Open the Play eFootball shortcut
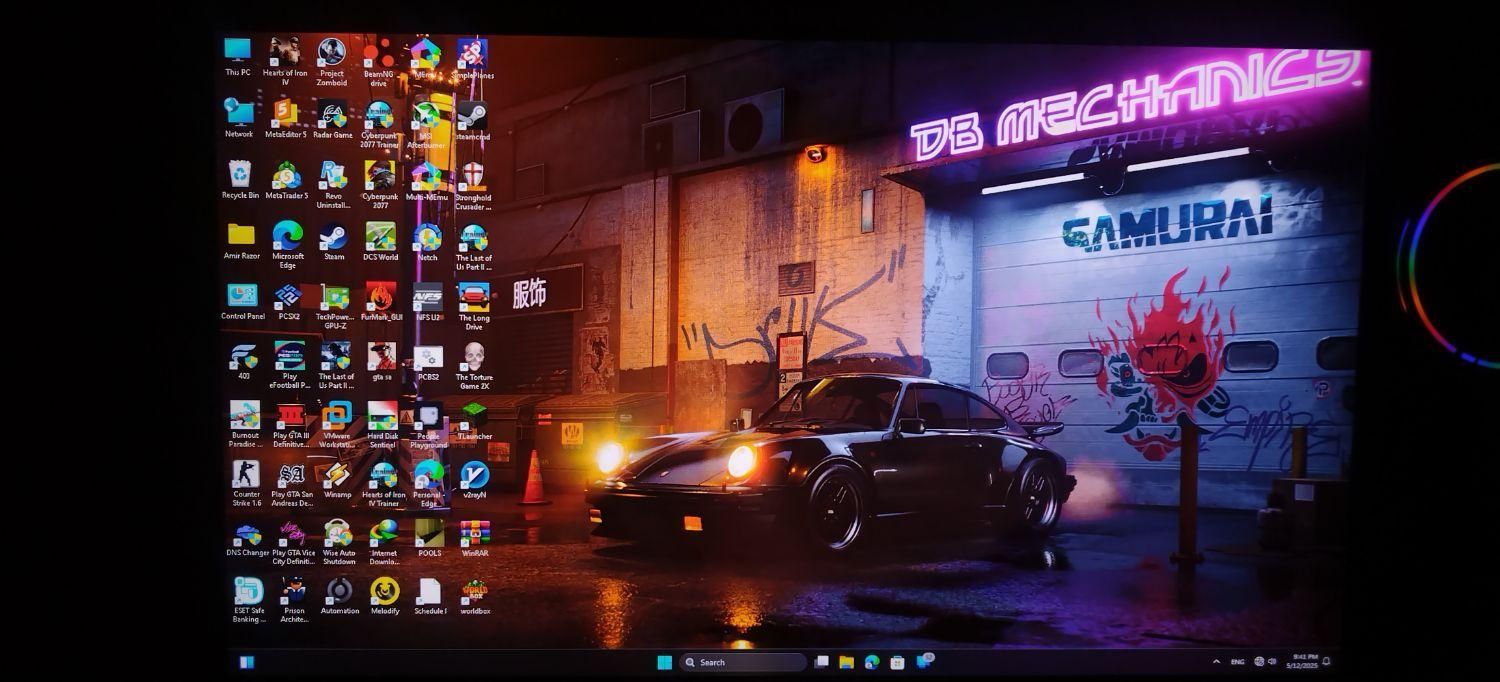The height and width of the screenshot is (682, 1500). [x=290, y=366]
